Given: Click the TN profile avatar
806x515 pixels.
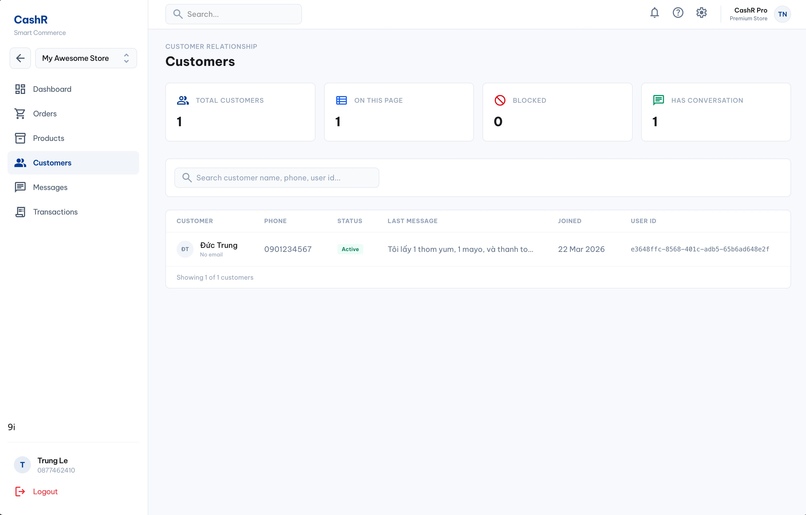Looking at the screenshot, I should 782,14.
